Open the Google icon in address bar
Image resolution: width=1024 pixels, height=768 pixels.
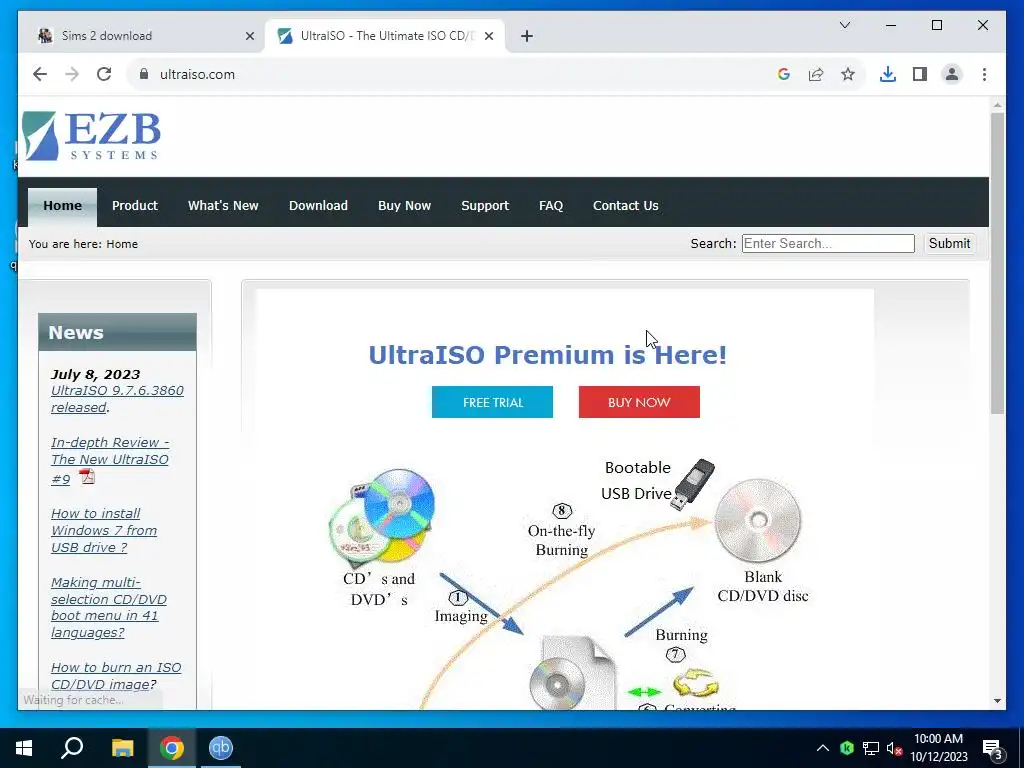[x=784, y=74]
